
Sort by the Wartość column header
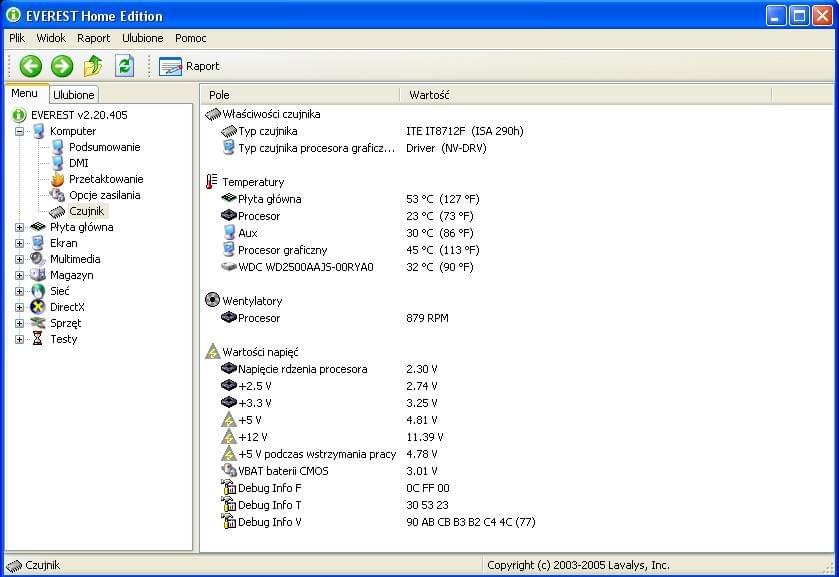585,95
